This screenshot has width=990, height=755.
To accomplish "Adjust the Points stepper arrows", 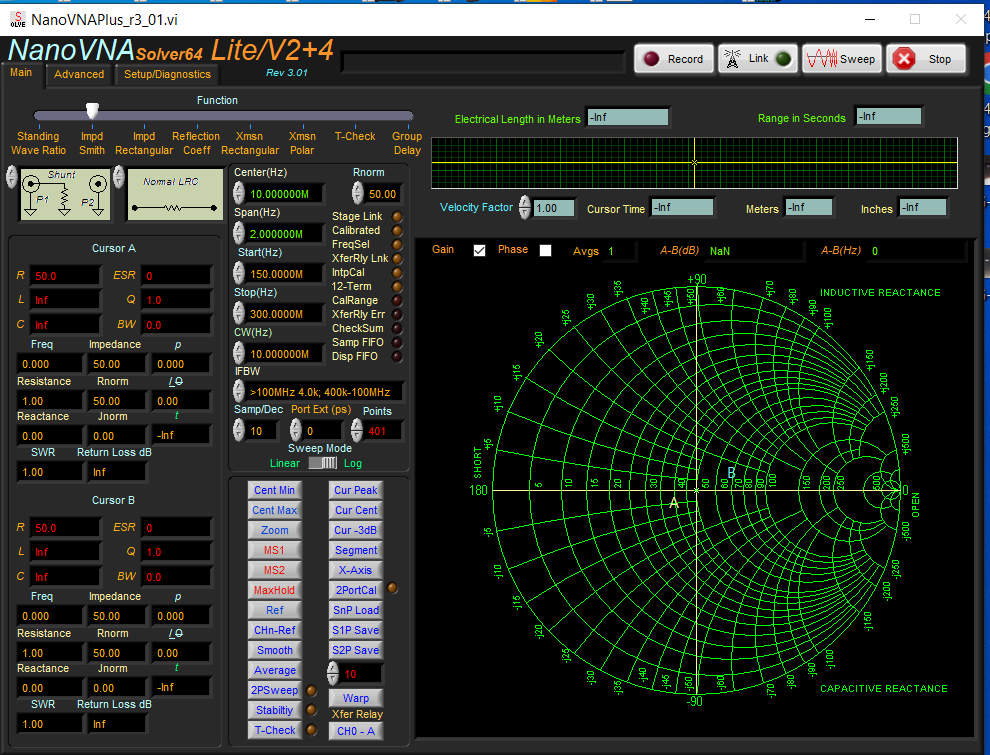I will [x=357, y=431].
